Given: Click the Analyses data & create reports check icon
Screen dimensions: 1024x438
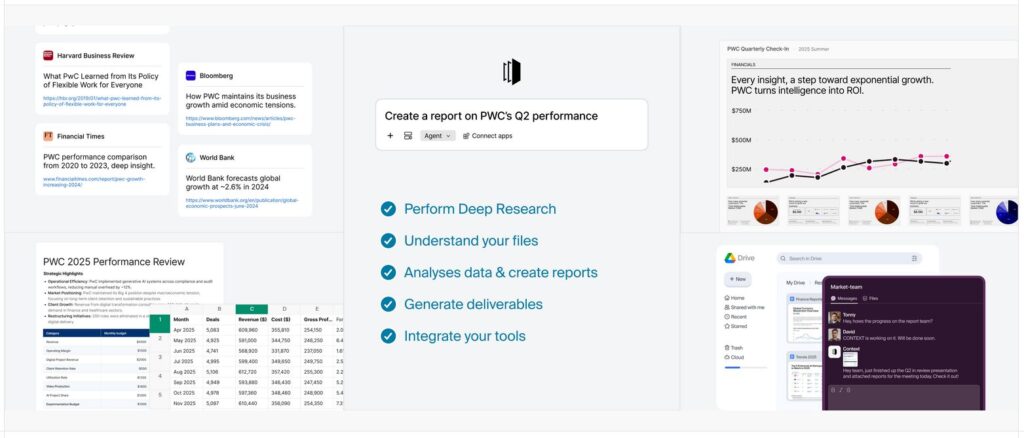Looking at the screenshot, I should (388, 272).
